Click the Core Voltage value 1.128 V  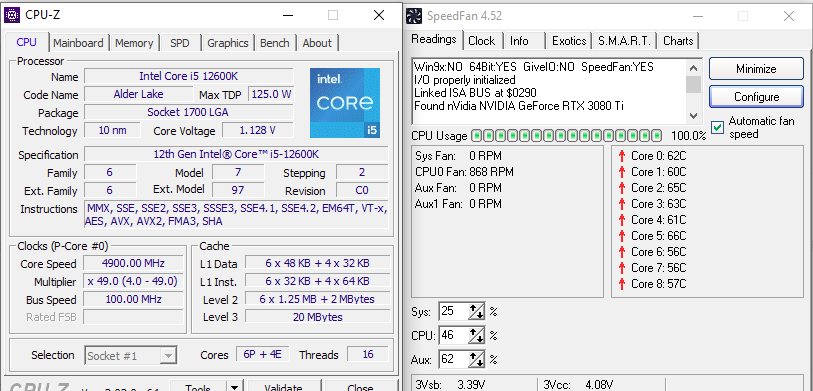pyautogui.click(x=258, y=130)
